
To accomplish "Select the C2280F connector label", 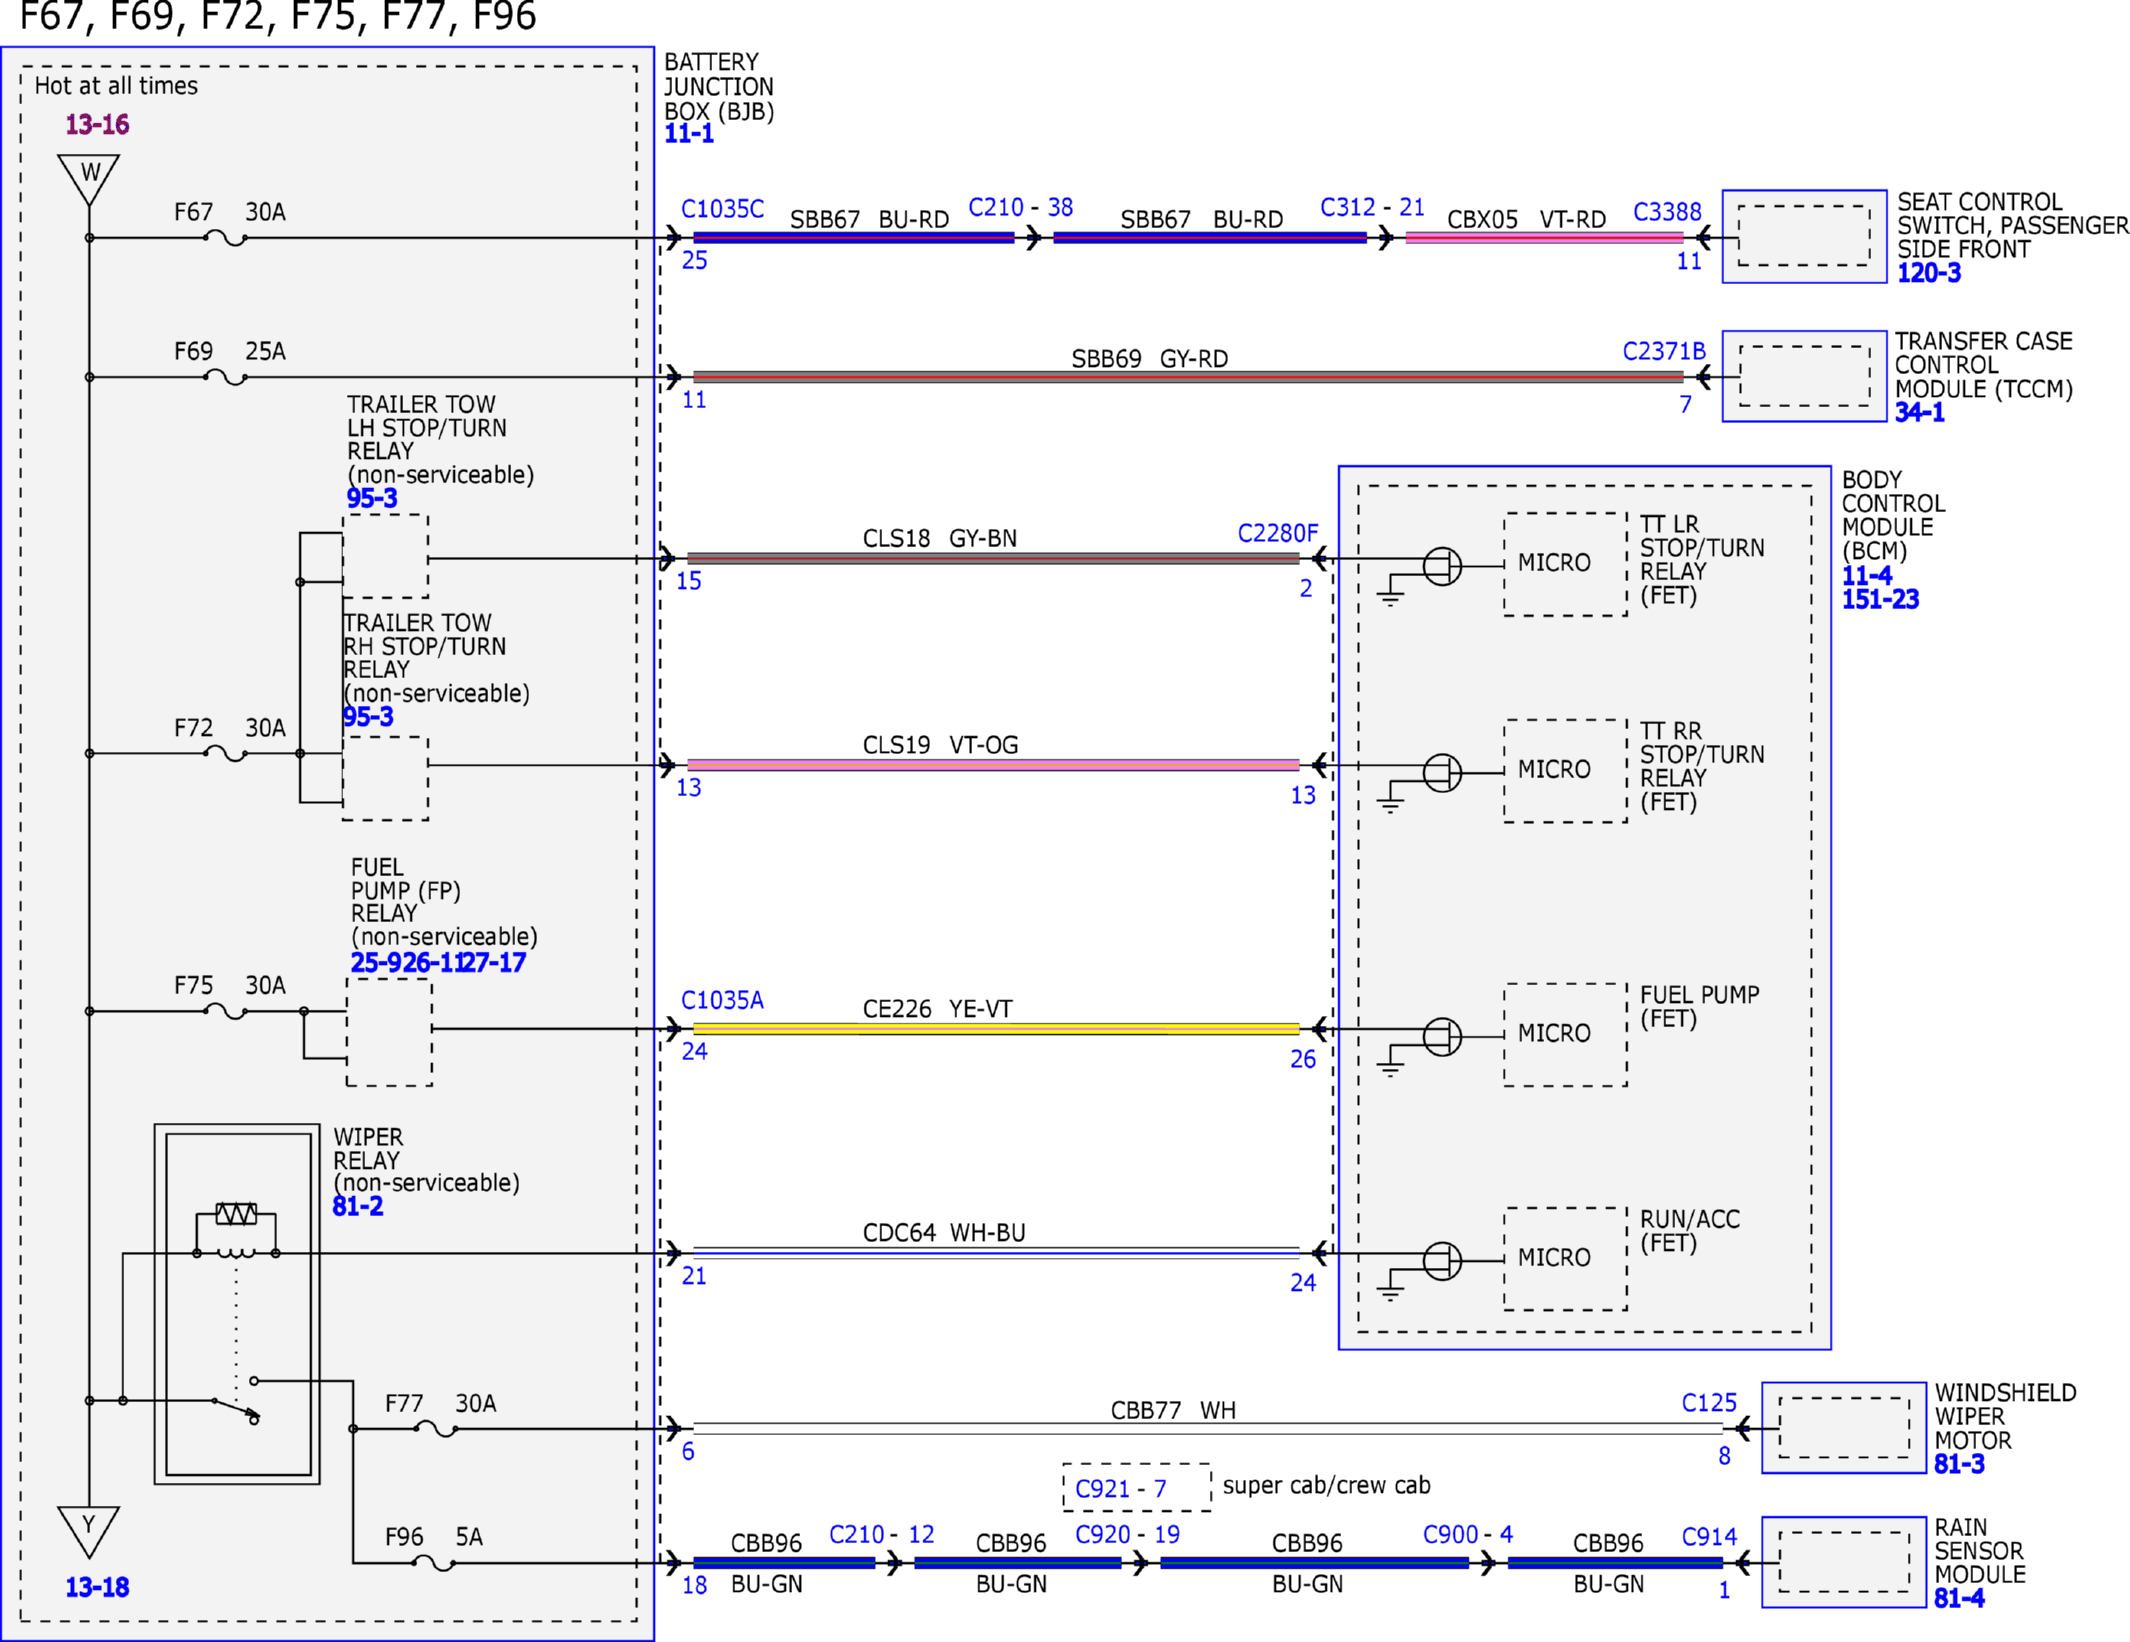I will tap(1277, 533).
